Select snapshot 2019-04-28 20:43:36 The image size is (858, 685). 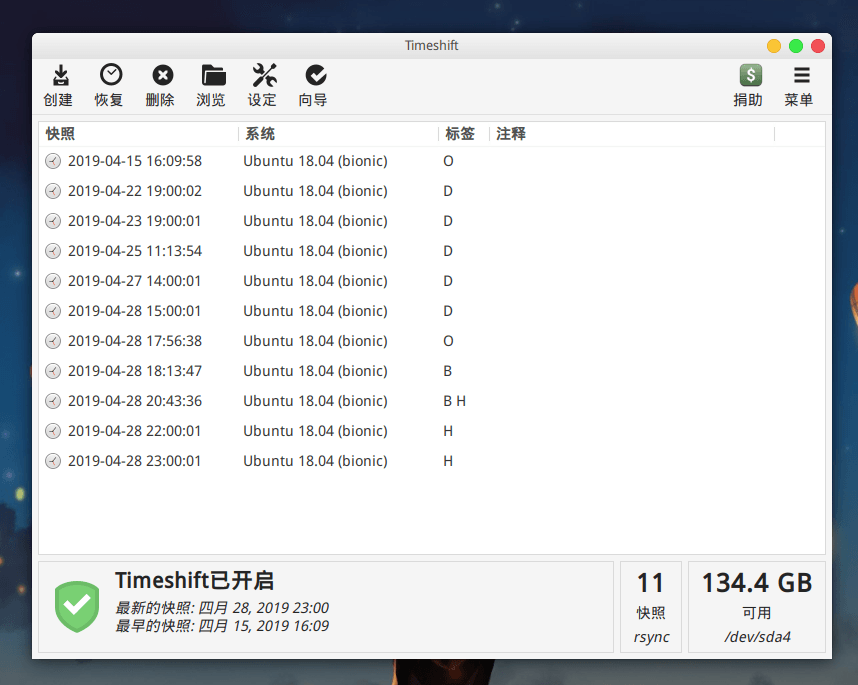[432, 401]
